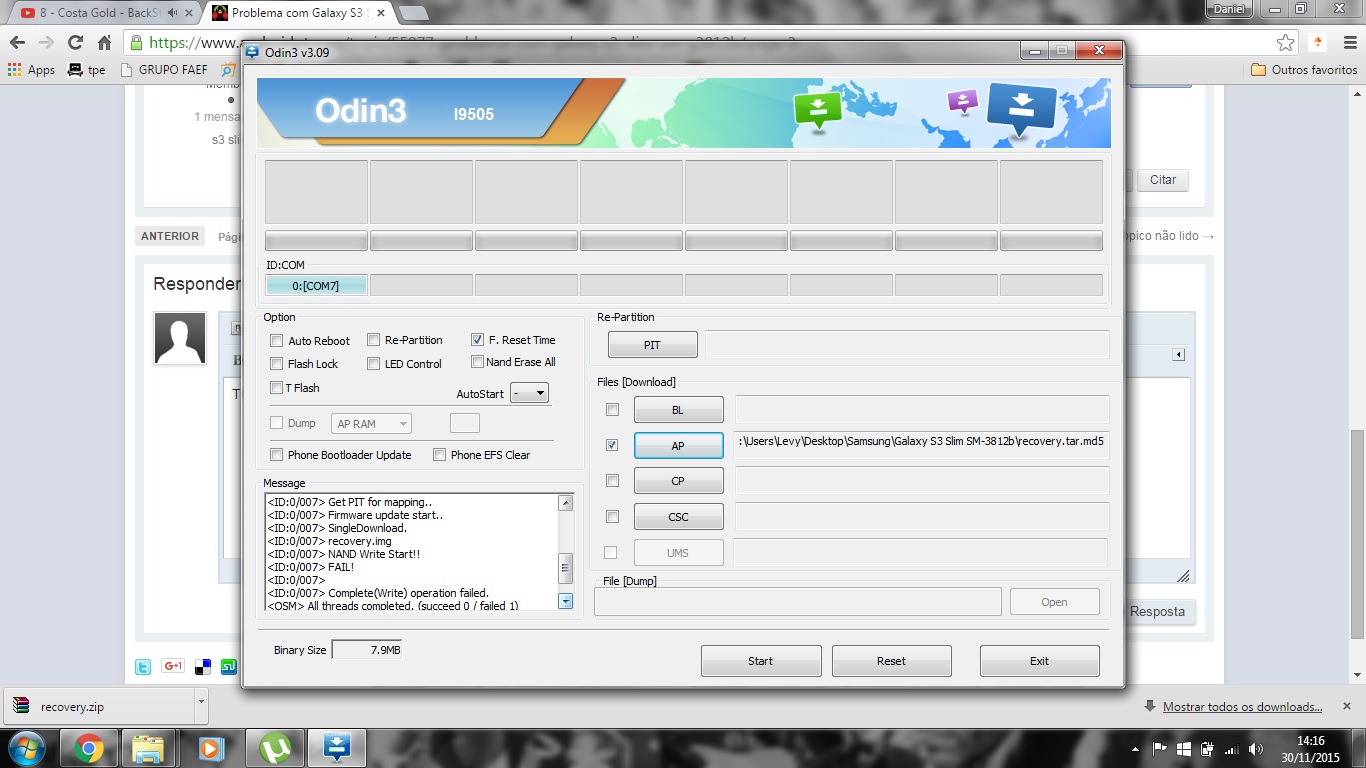This screenshot has height=768, width=1366.
Task: Open a new Chrome tab
Action: click(x=413, y=13)
